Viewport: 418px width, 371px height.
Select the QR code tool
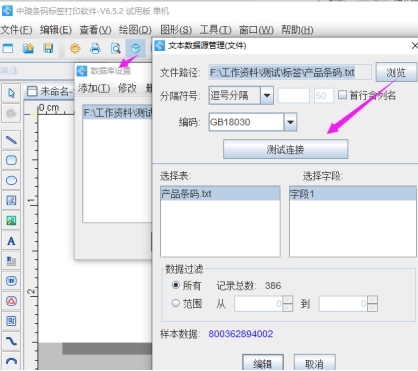pyautogui.click(x=11, y=321)
